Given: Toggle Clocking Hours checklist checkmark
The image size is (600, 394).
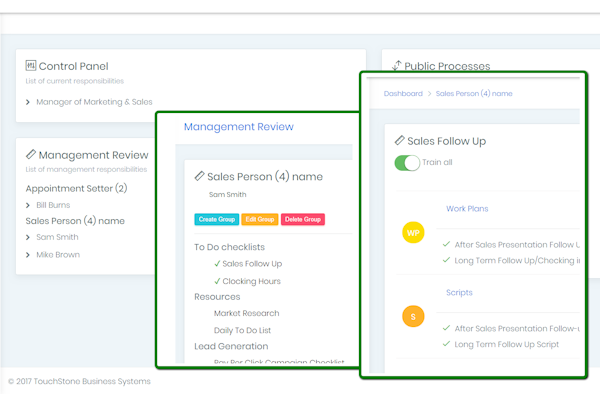Looking at the screenshot, I should (217, 281).
